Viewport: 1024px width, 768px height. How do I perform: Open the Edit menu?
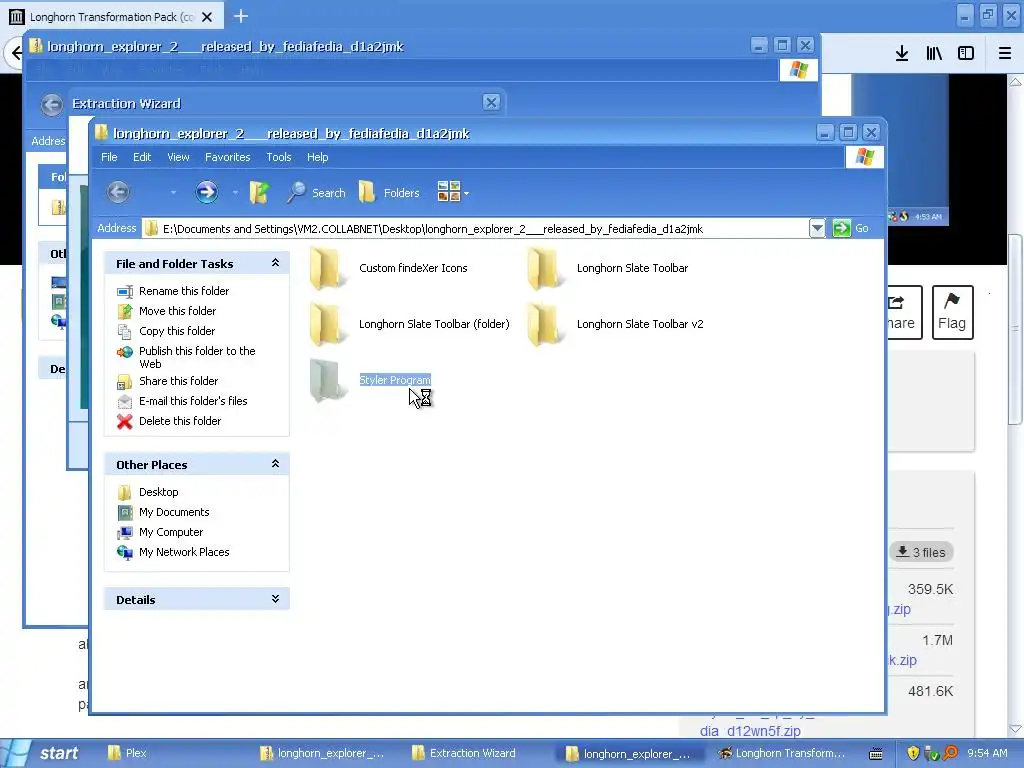(142, 157)
